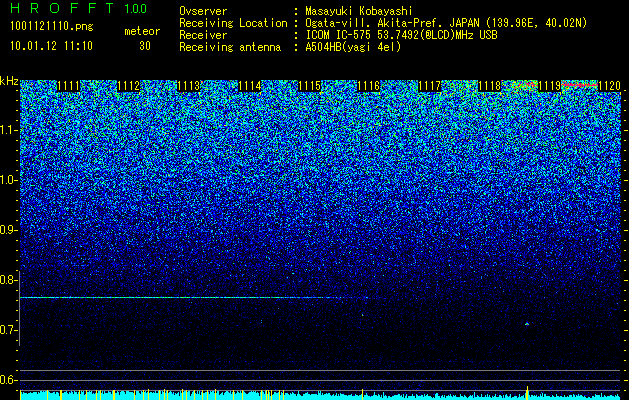Click the date stamp 10.01.12 11:10
This screenshot has height=400, width=629.
click(51, 46)
